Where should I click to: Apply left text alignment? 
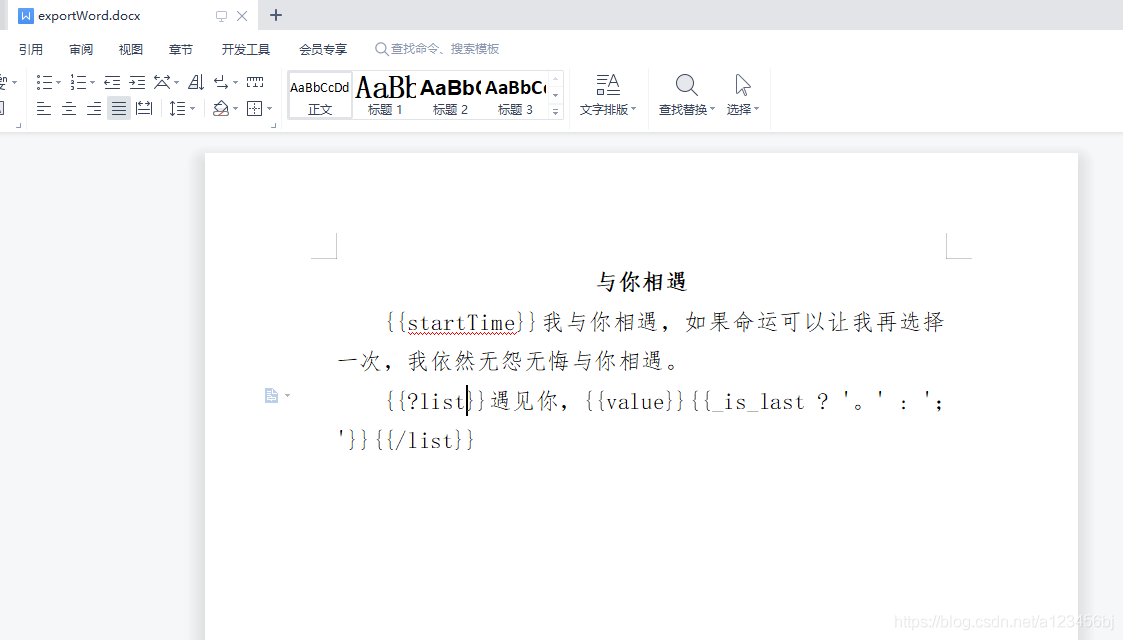pyautogui.click(x=43, y=108)
